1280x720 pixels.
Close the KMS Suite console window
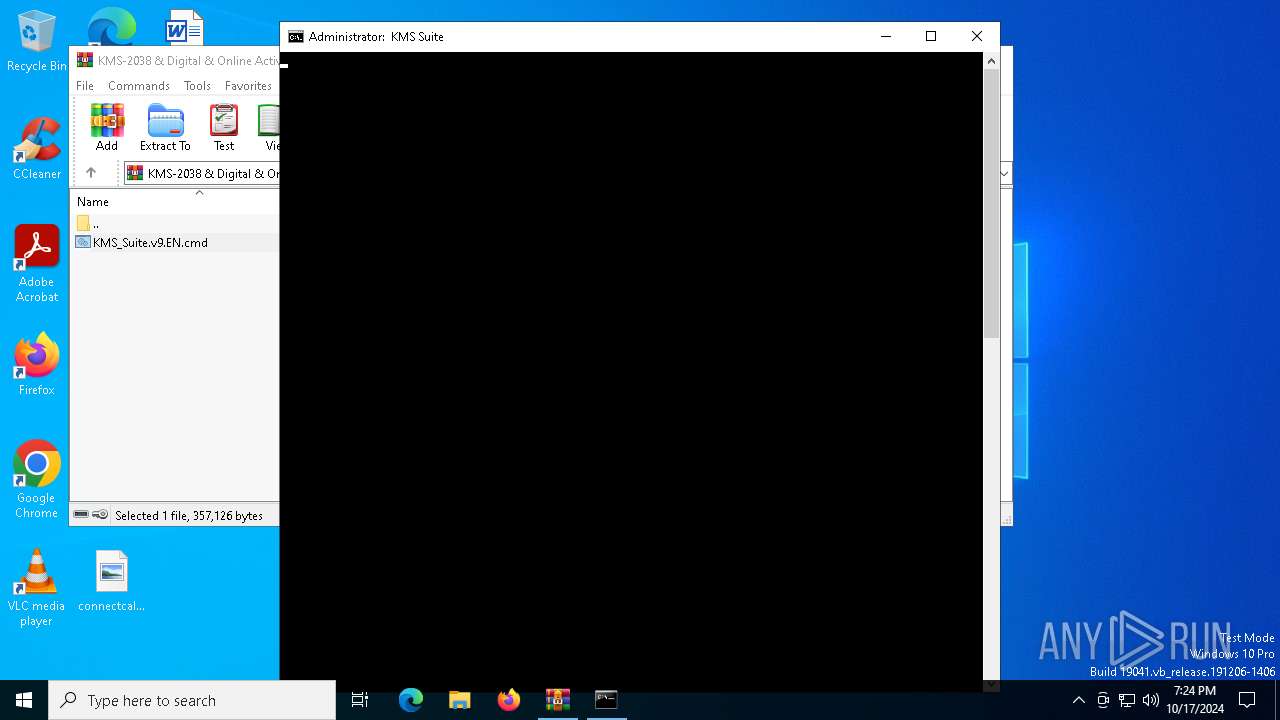pyautogui.click(x=977, y=37)
